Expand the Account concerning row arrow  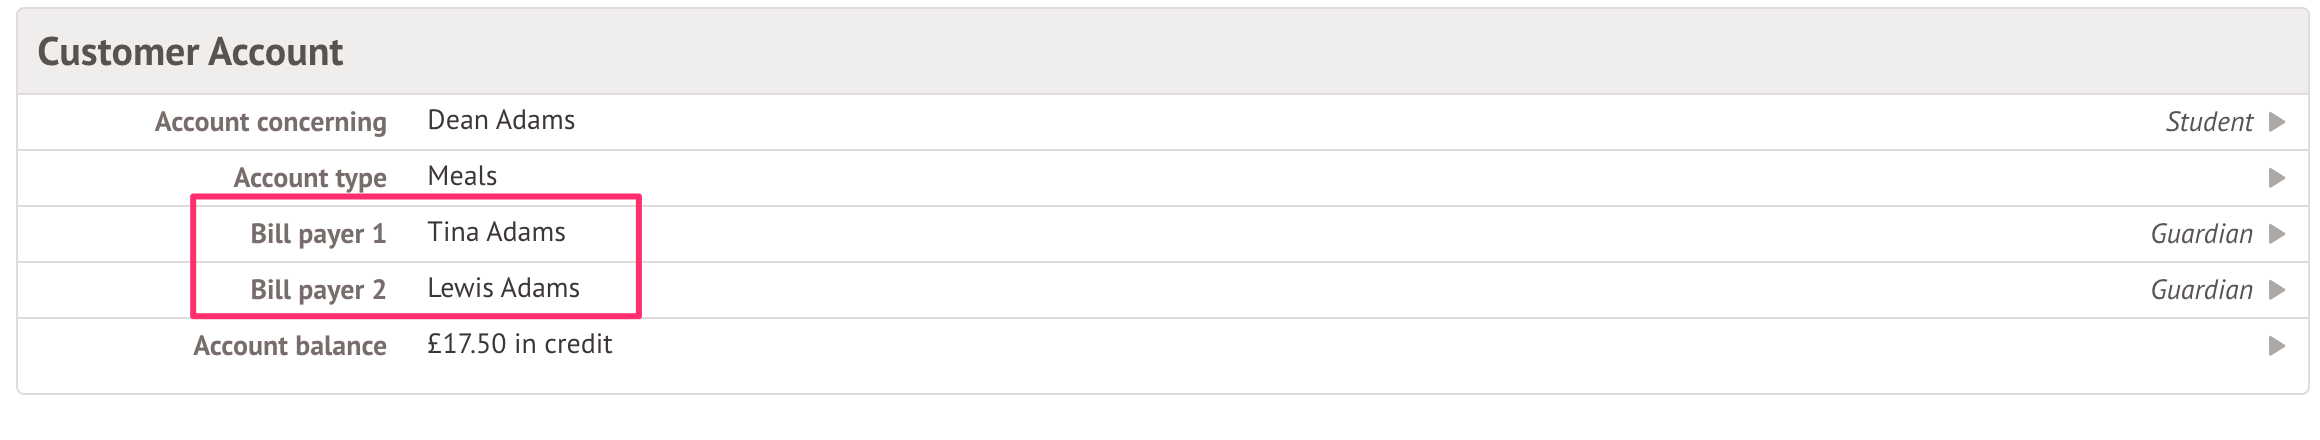pos(2277,122)
